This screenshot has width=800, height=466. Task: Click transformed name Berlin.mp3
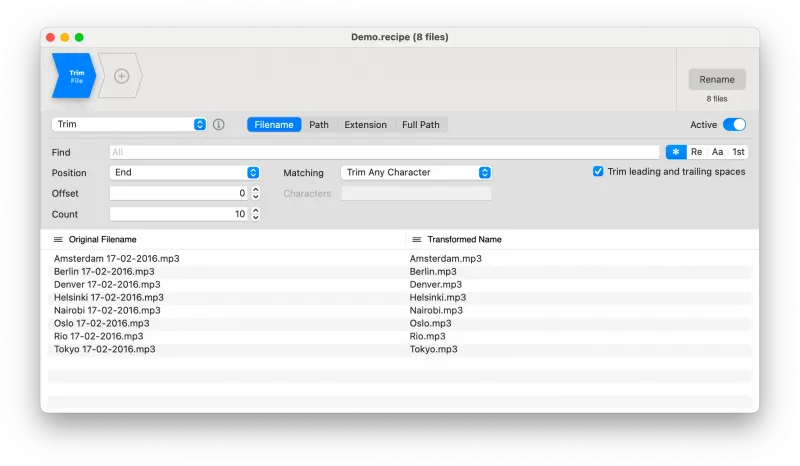(433, 272)
